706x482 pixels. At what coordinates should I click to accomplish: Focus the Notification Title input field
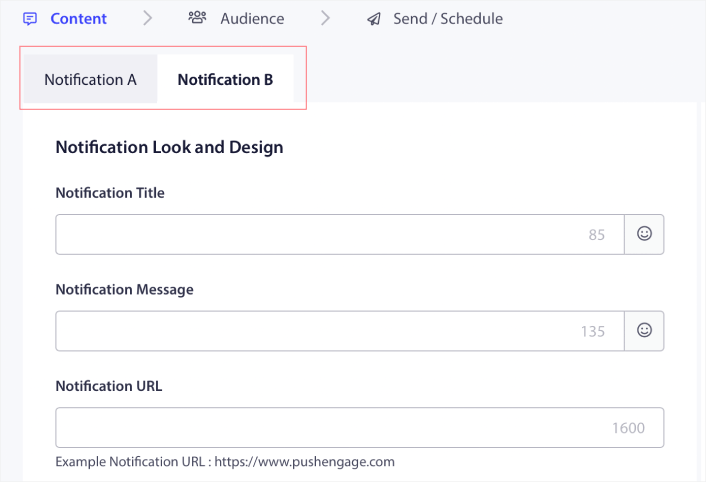(x=320, y=234)
